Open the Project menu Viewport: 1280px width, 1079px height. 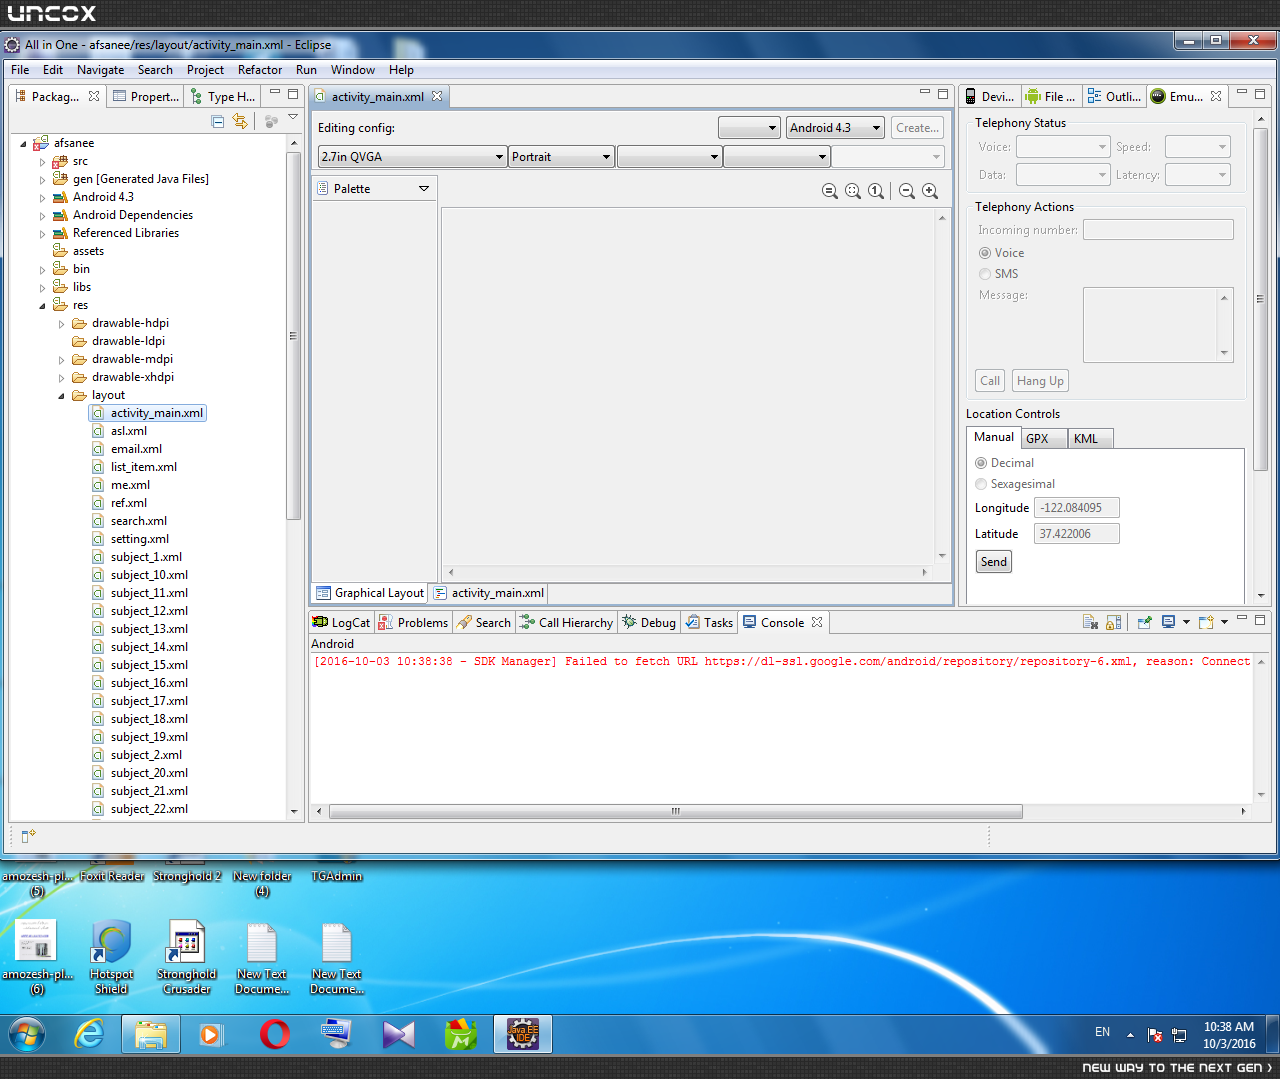pyautogui.click(x=205, y=70)
